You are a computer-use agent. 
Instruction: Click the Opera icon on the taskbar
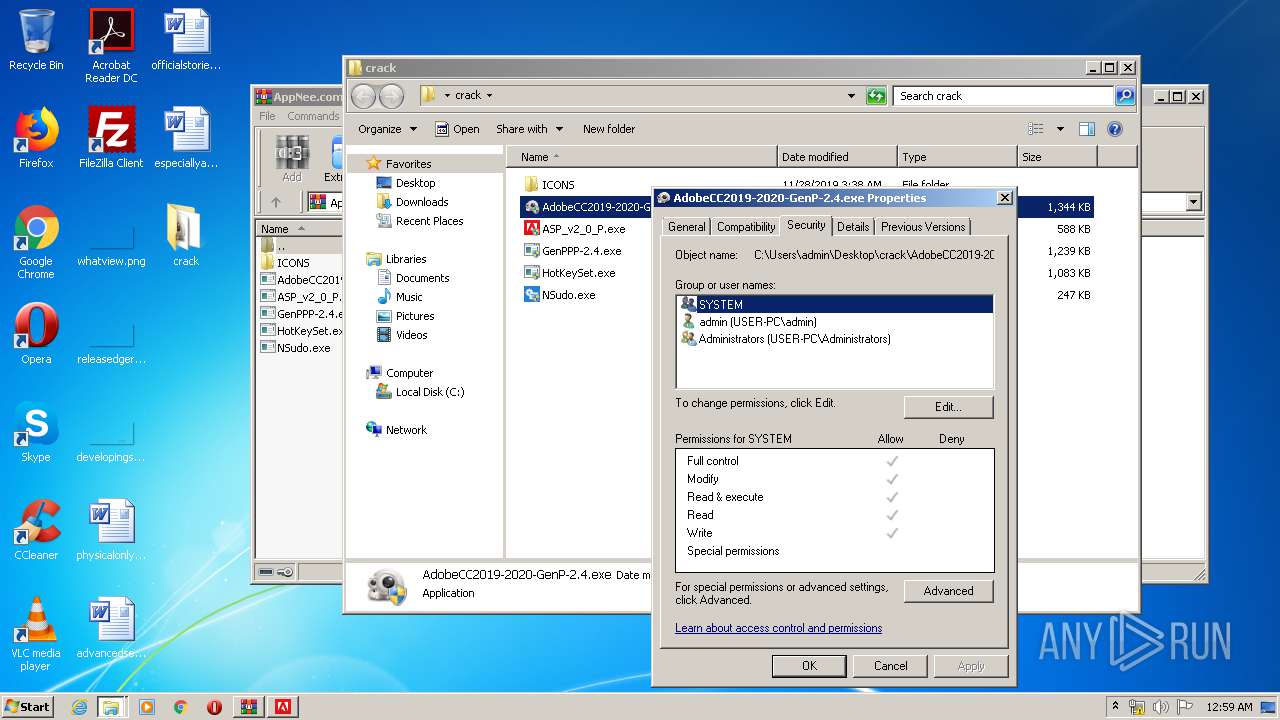(x=214, y=706)
